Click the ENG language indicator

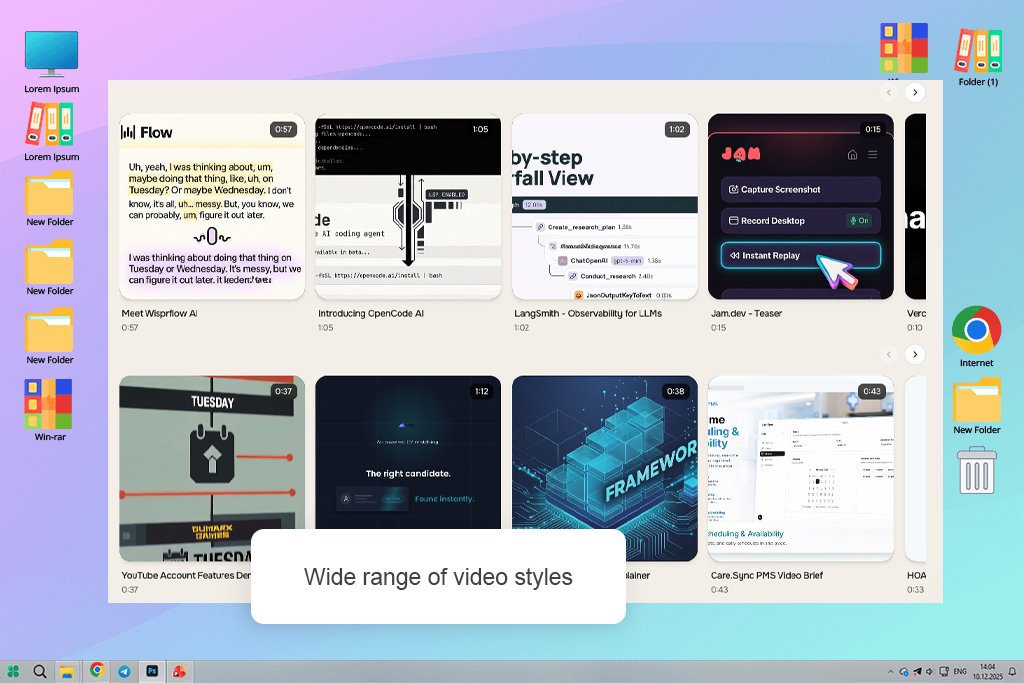point(960,671)
